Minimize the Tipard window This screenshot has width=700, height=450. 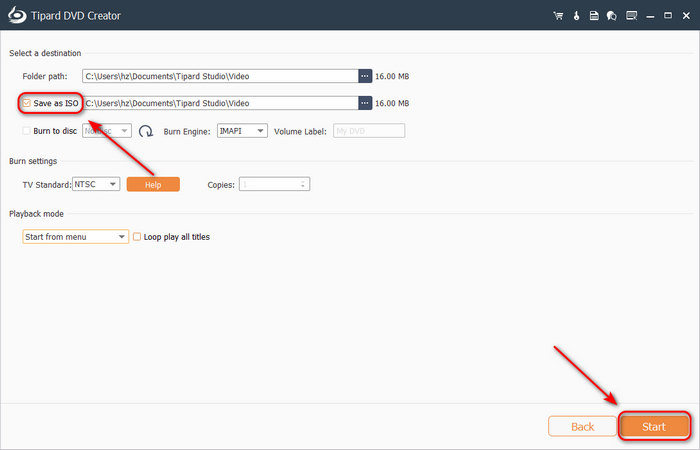(650, 16)
